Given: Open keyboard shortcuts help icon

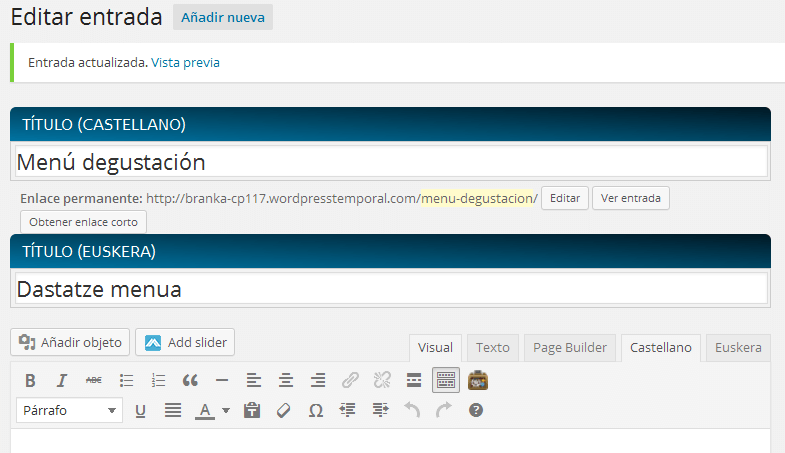Looking at the screenshot, I should point(476,411).
